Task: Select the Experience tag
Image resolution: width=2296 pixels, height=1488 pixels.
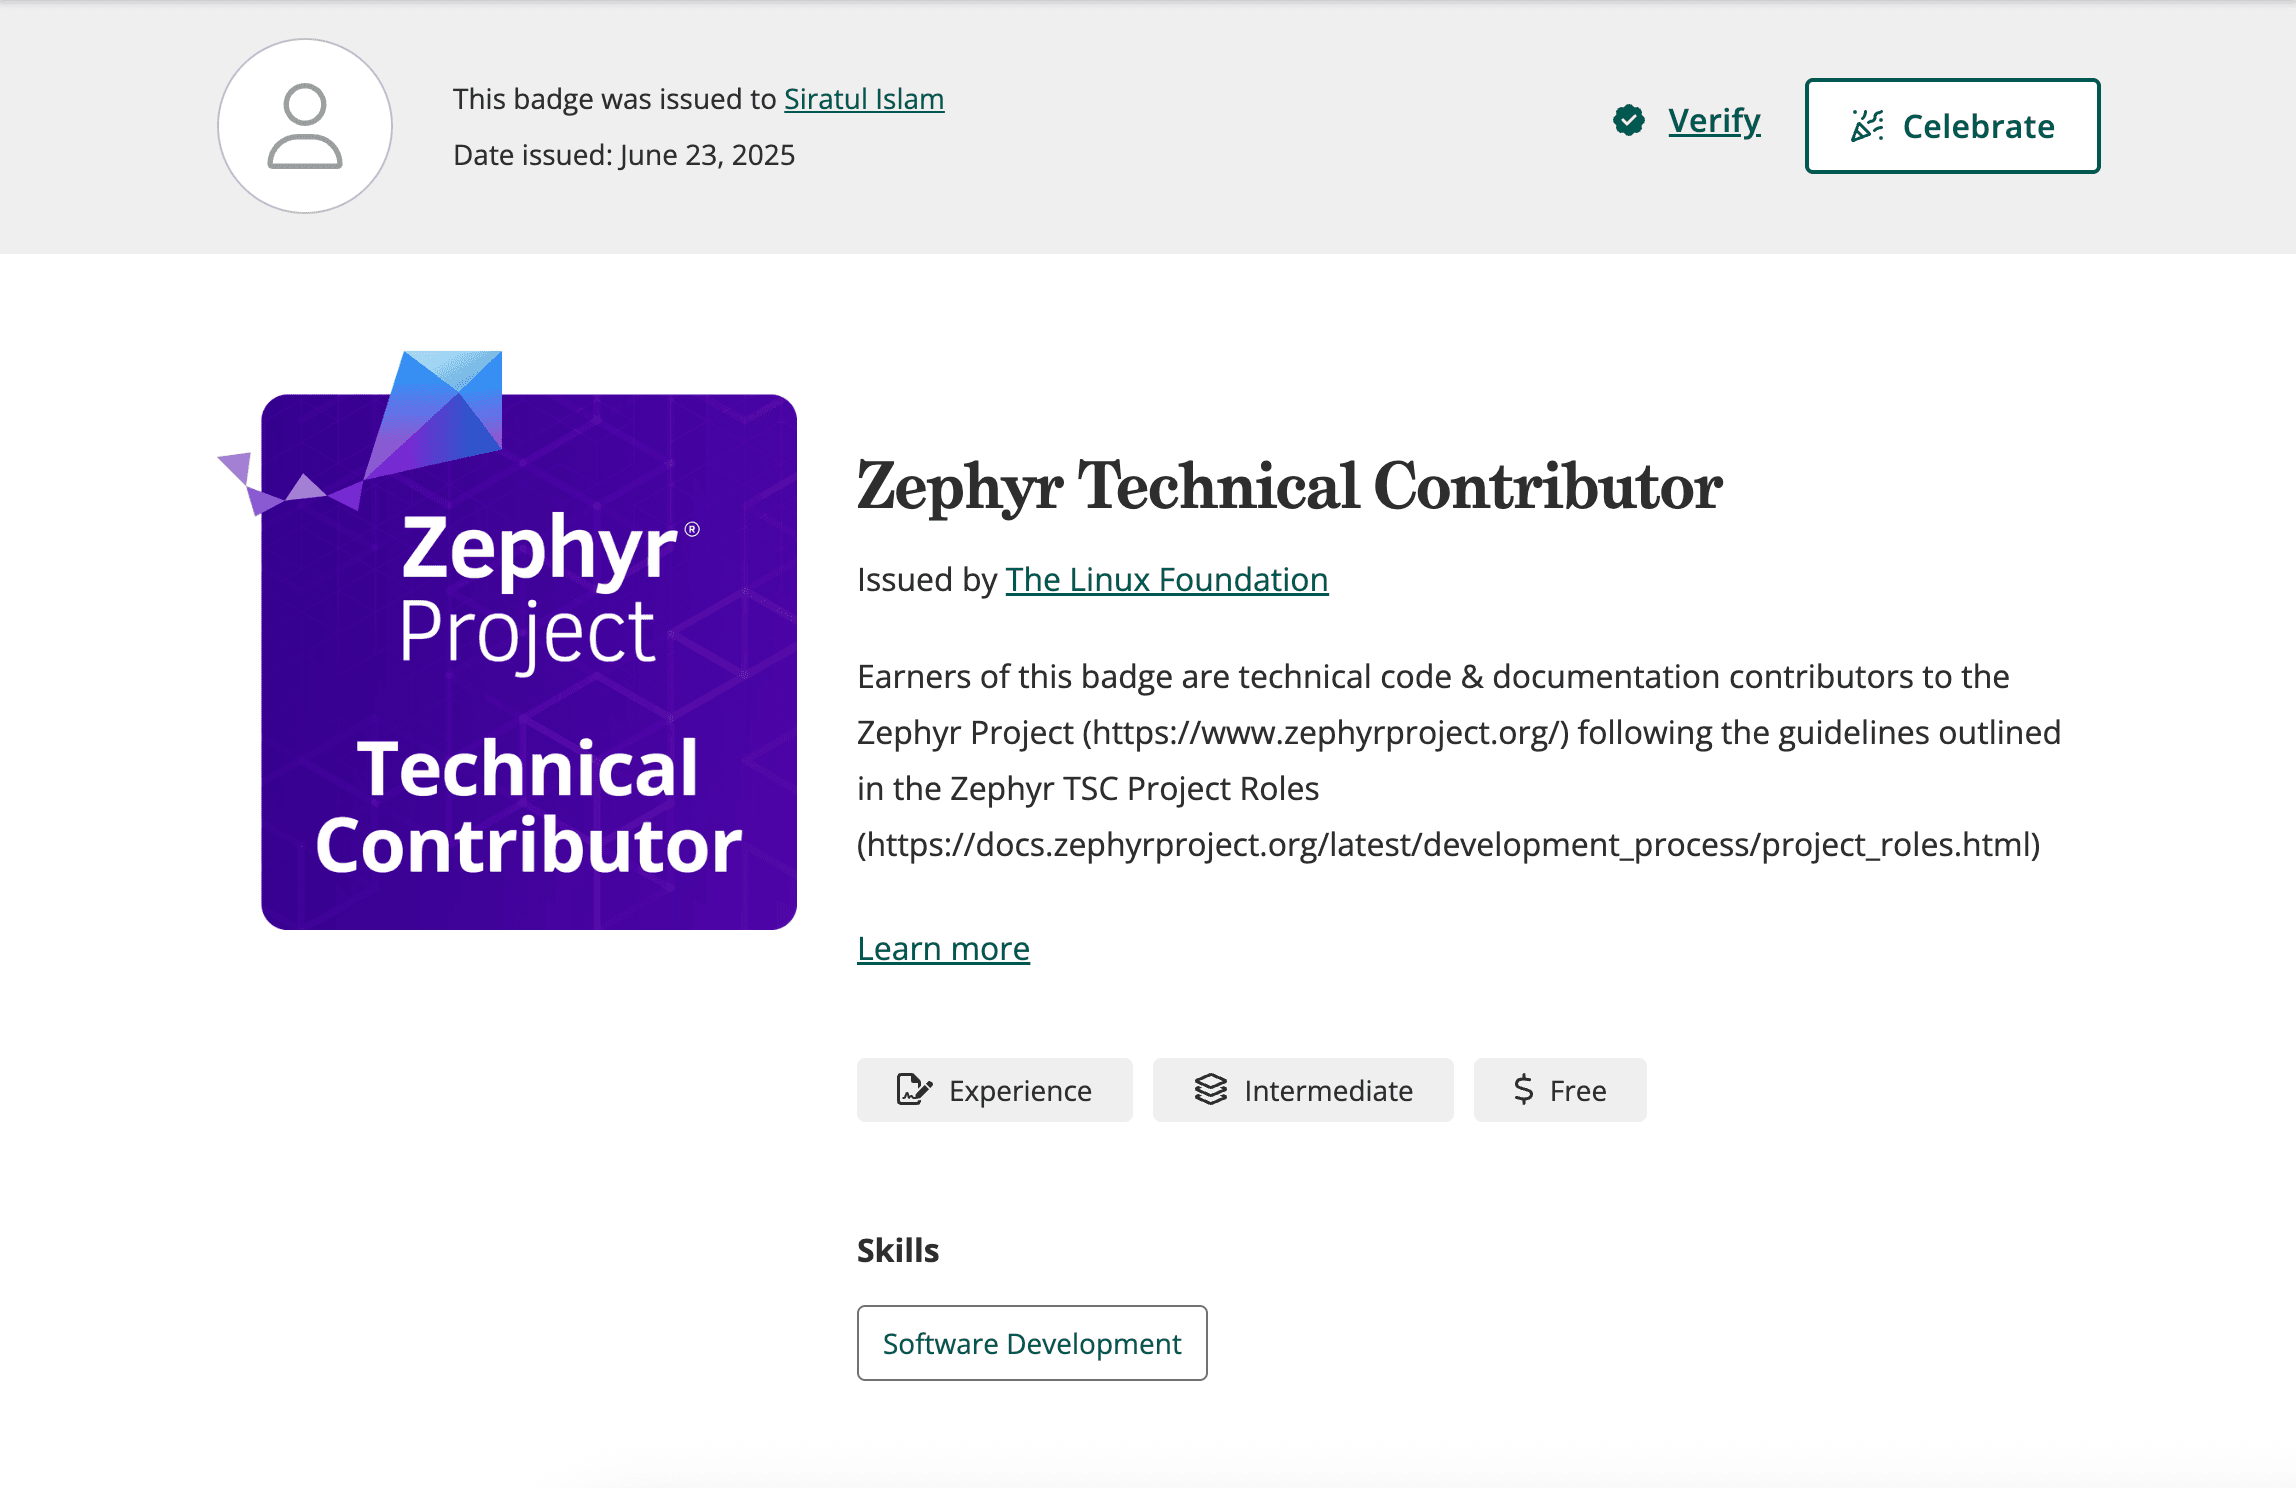Action: [x=995, y=1090]
